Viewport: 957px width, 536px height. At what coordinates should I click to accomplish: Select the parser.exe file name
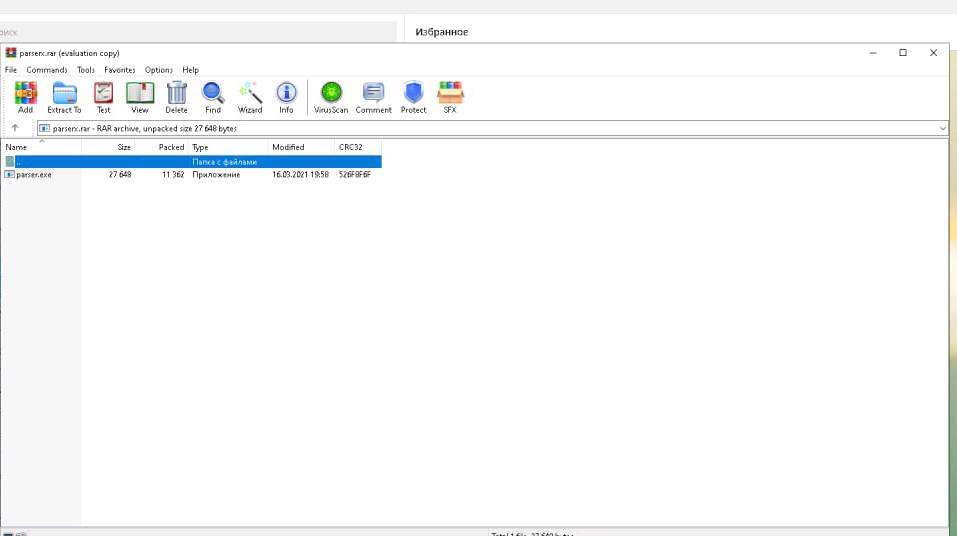click(34, 175)
